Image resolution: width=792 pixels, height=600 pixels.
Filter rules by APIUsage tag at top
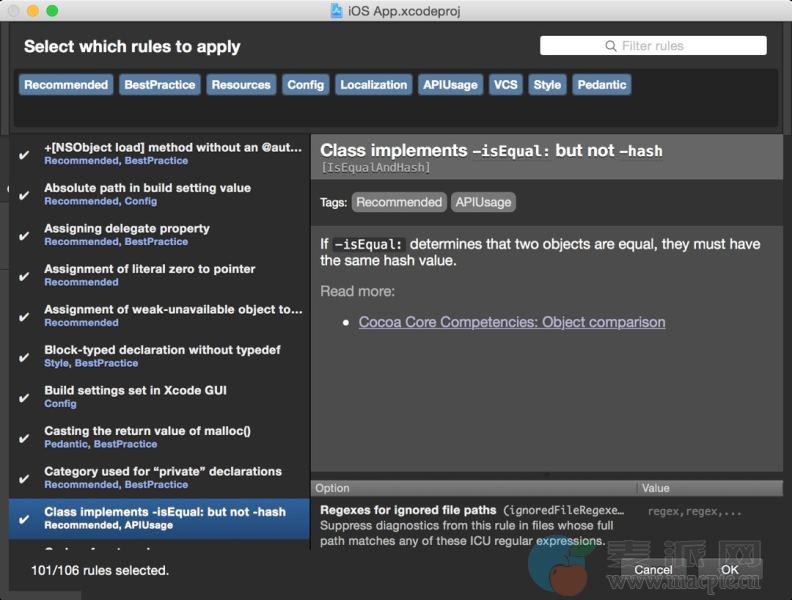(x=450, y=85)
